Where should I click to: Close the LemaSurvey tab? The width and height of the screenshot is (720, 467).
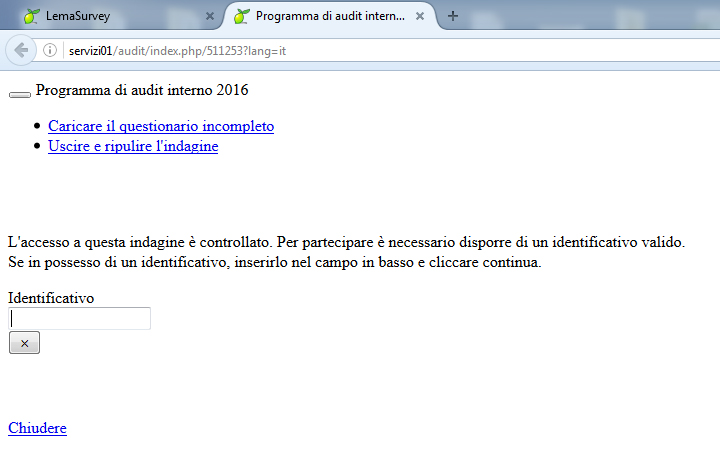click(x=210, y=16)
